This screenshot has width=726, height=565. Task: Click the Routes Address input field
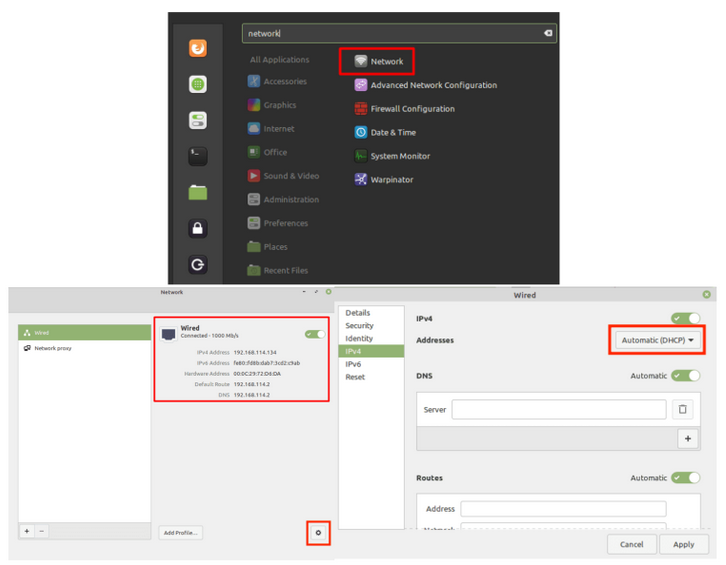[x=563, y=508]
